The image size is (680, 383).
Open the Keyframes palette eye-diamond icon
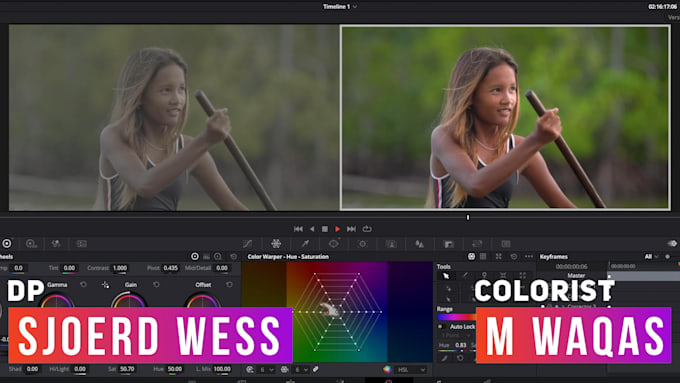[x=672, y=243]
